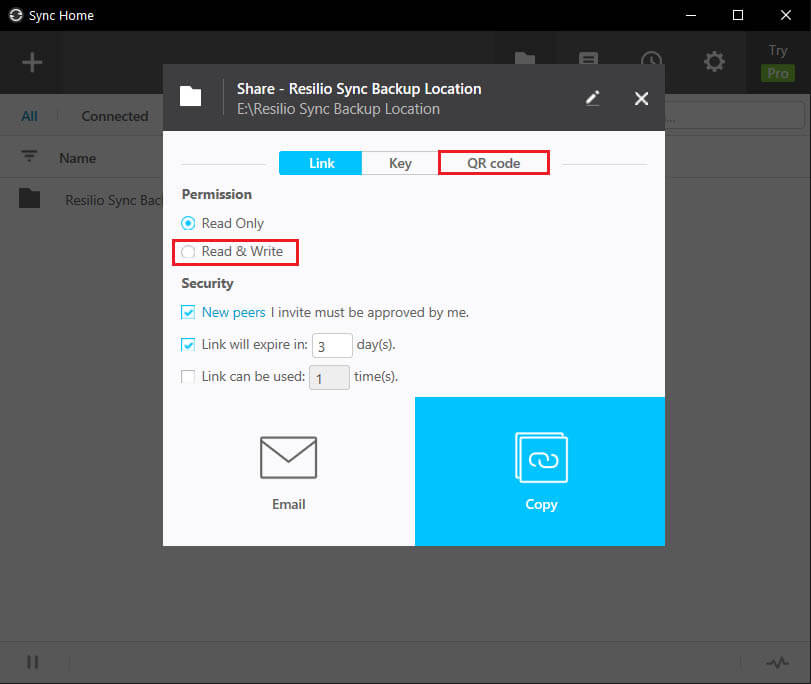Open the settings gear icon
This screenshot has width=811, height=684.
click(714, 62)
